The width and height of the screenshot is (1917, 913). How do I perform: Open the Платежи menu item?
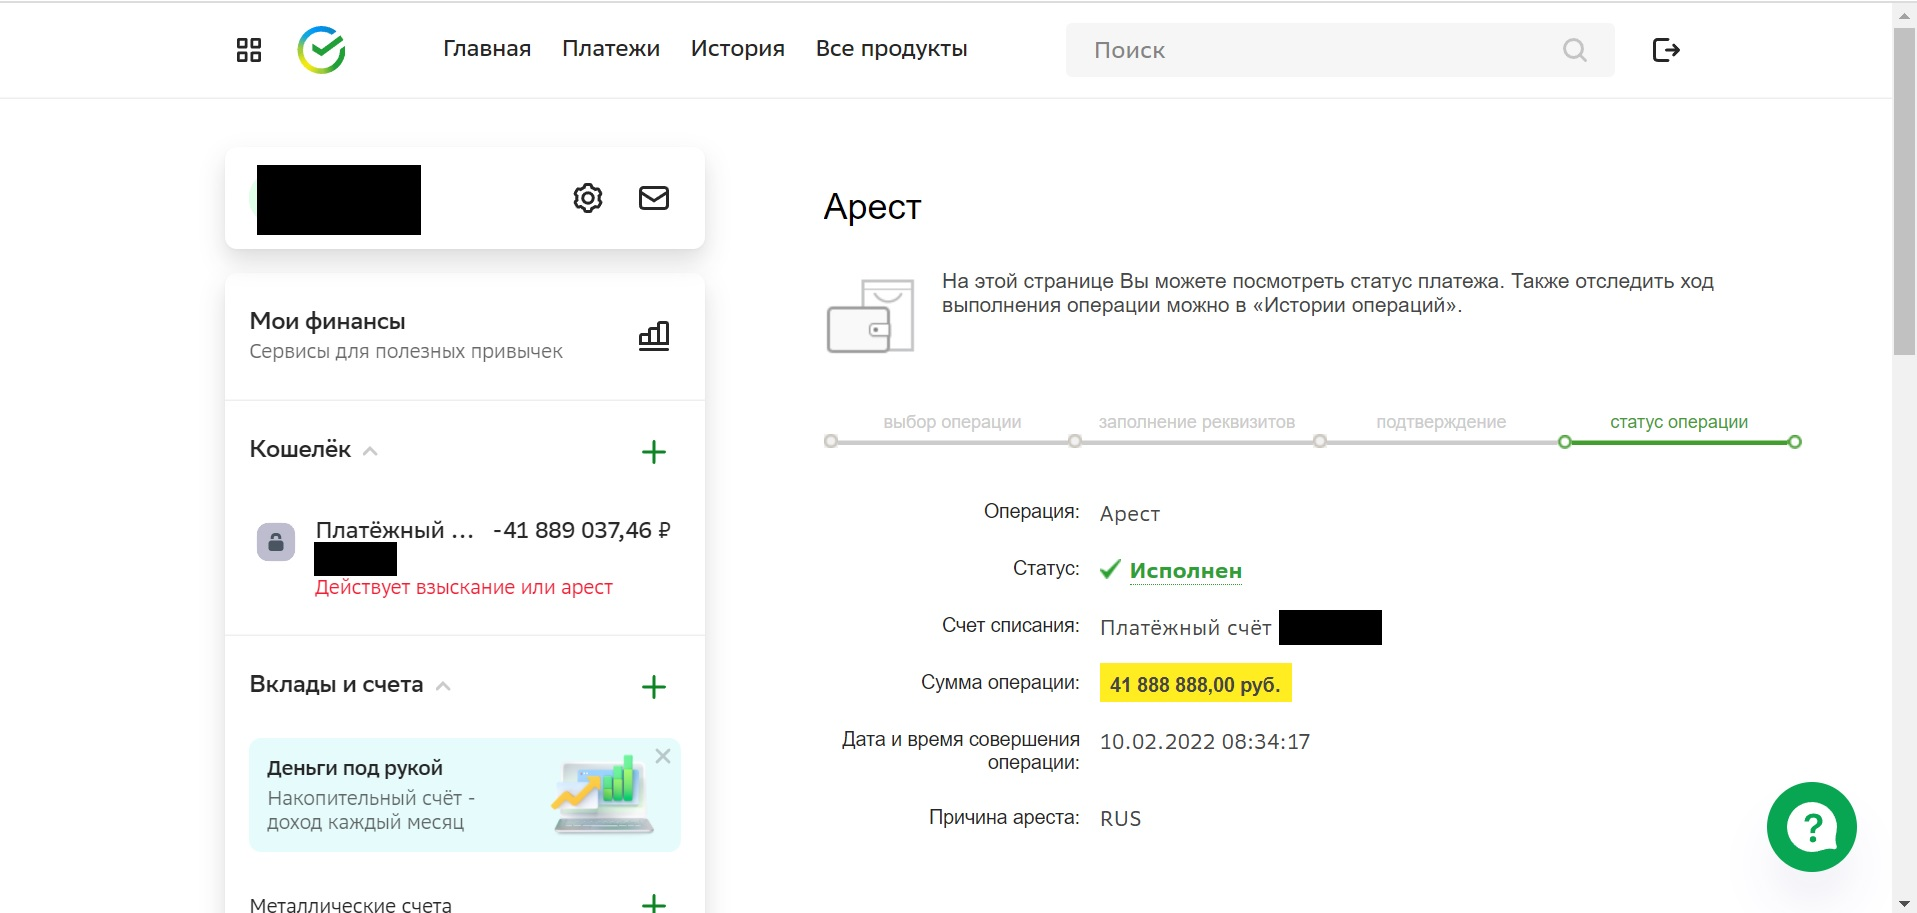pyautogui.click(x=610, y=49)
